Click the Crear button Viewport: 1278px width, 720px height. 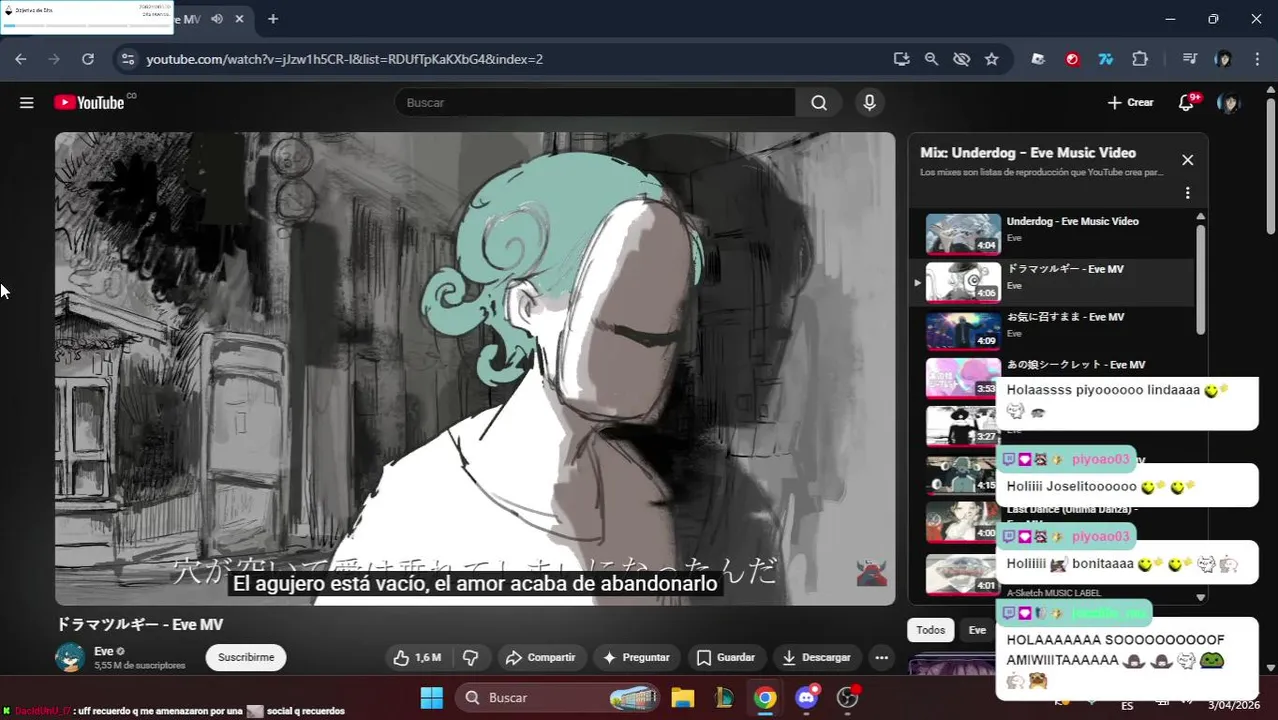tap(1130, 102)
